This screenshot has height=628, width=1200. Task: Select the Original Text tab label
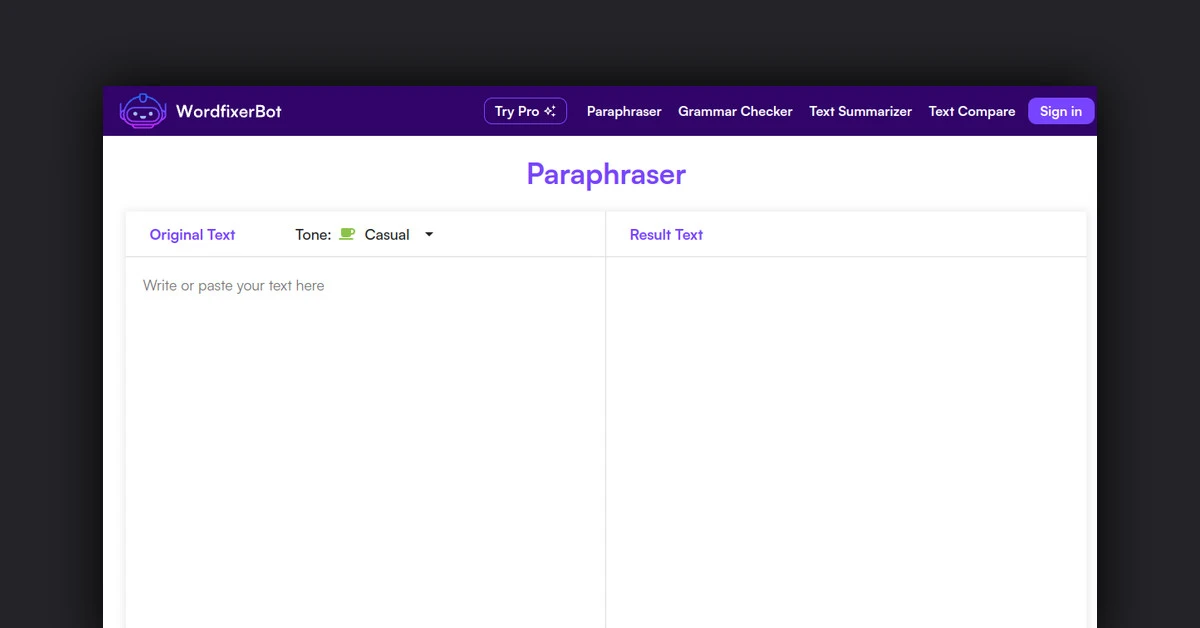click(192, 235)
